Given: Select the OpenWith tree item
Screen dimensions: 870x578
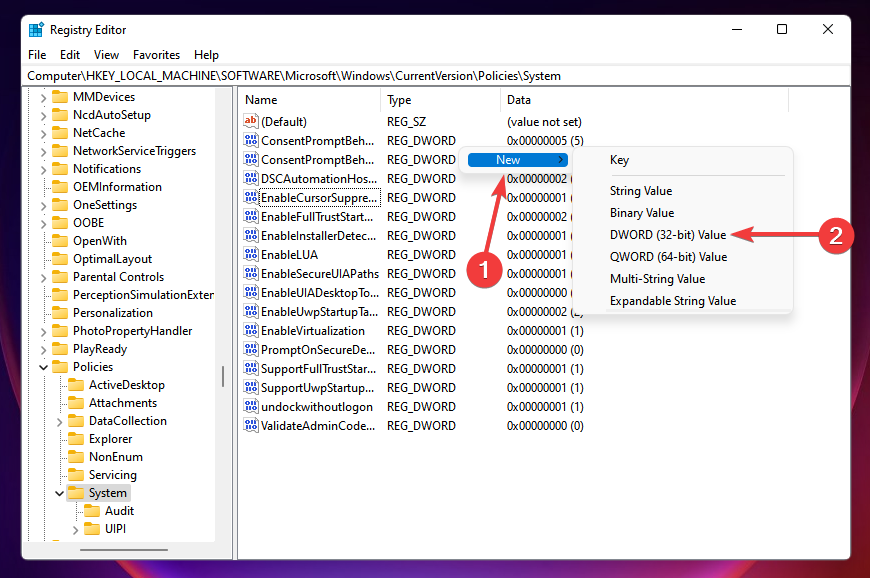Looking at the screenshot, I should pos(100,241).
